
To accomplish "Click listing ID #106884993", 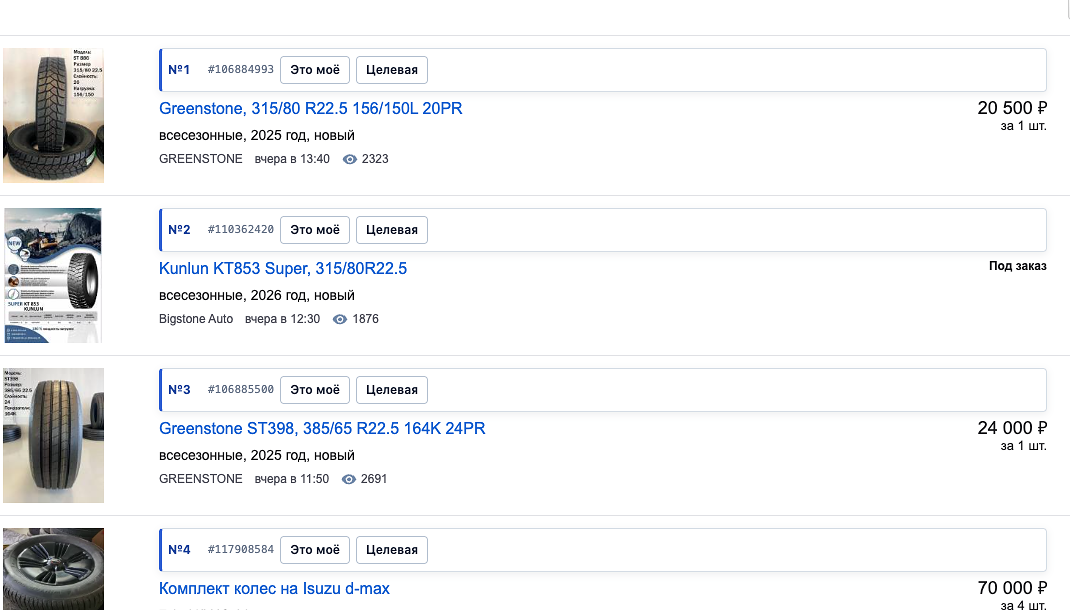I will tap(240, 70).
